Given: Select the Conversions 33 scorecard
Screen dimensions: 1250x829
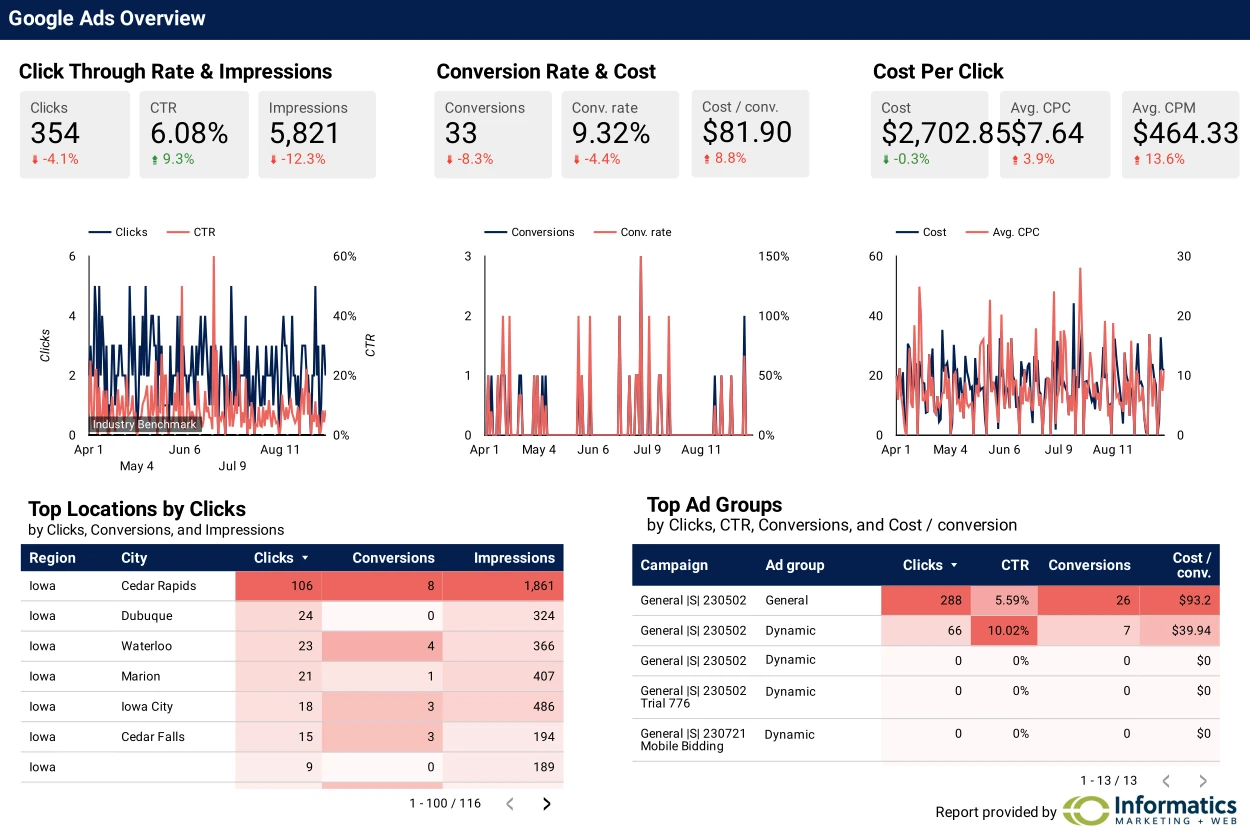Looking at the screenshot, I should click(493, 135).
